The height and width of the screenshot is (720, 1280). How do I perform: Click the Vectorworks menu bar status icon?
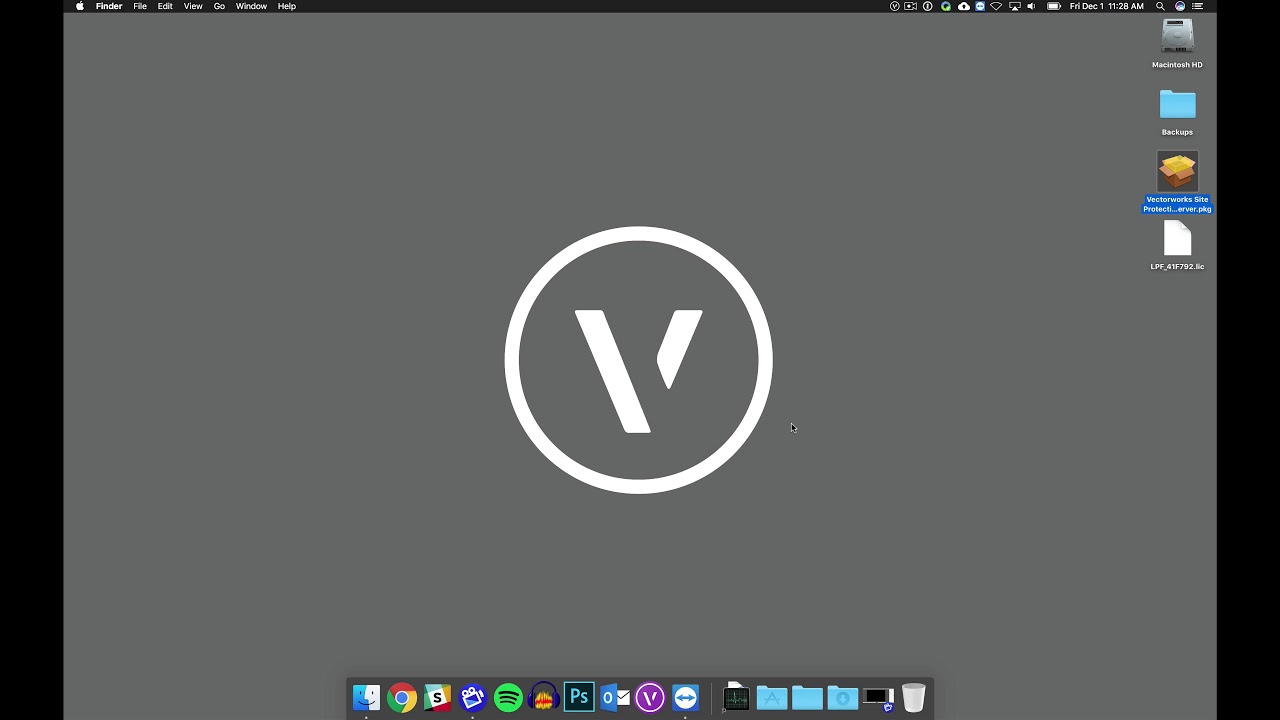(894, 6)
